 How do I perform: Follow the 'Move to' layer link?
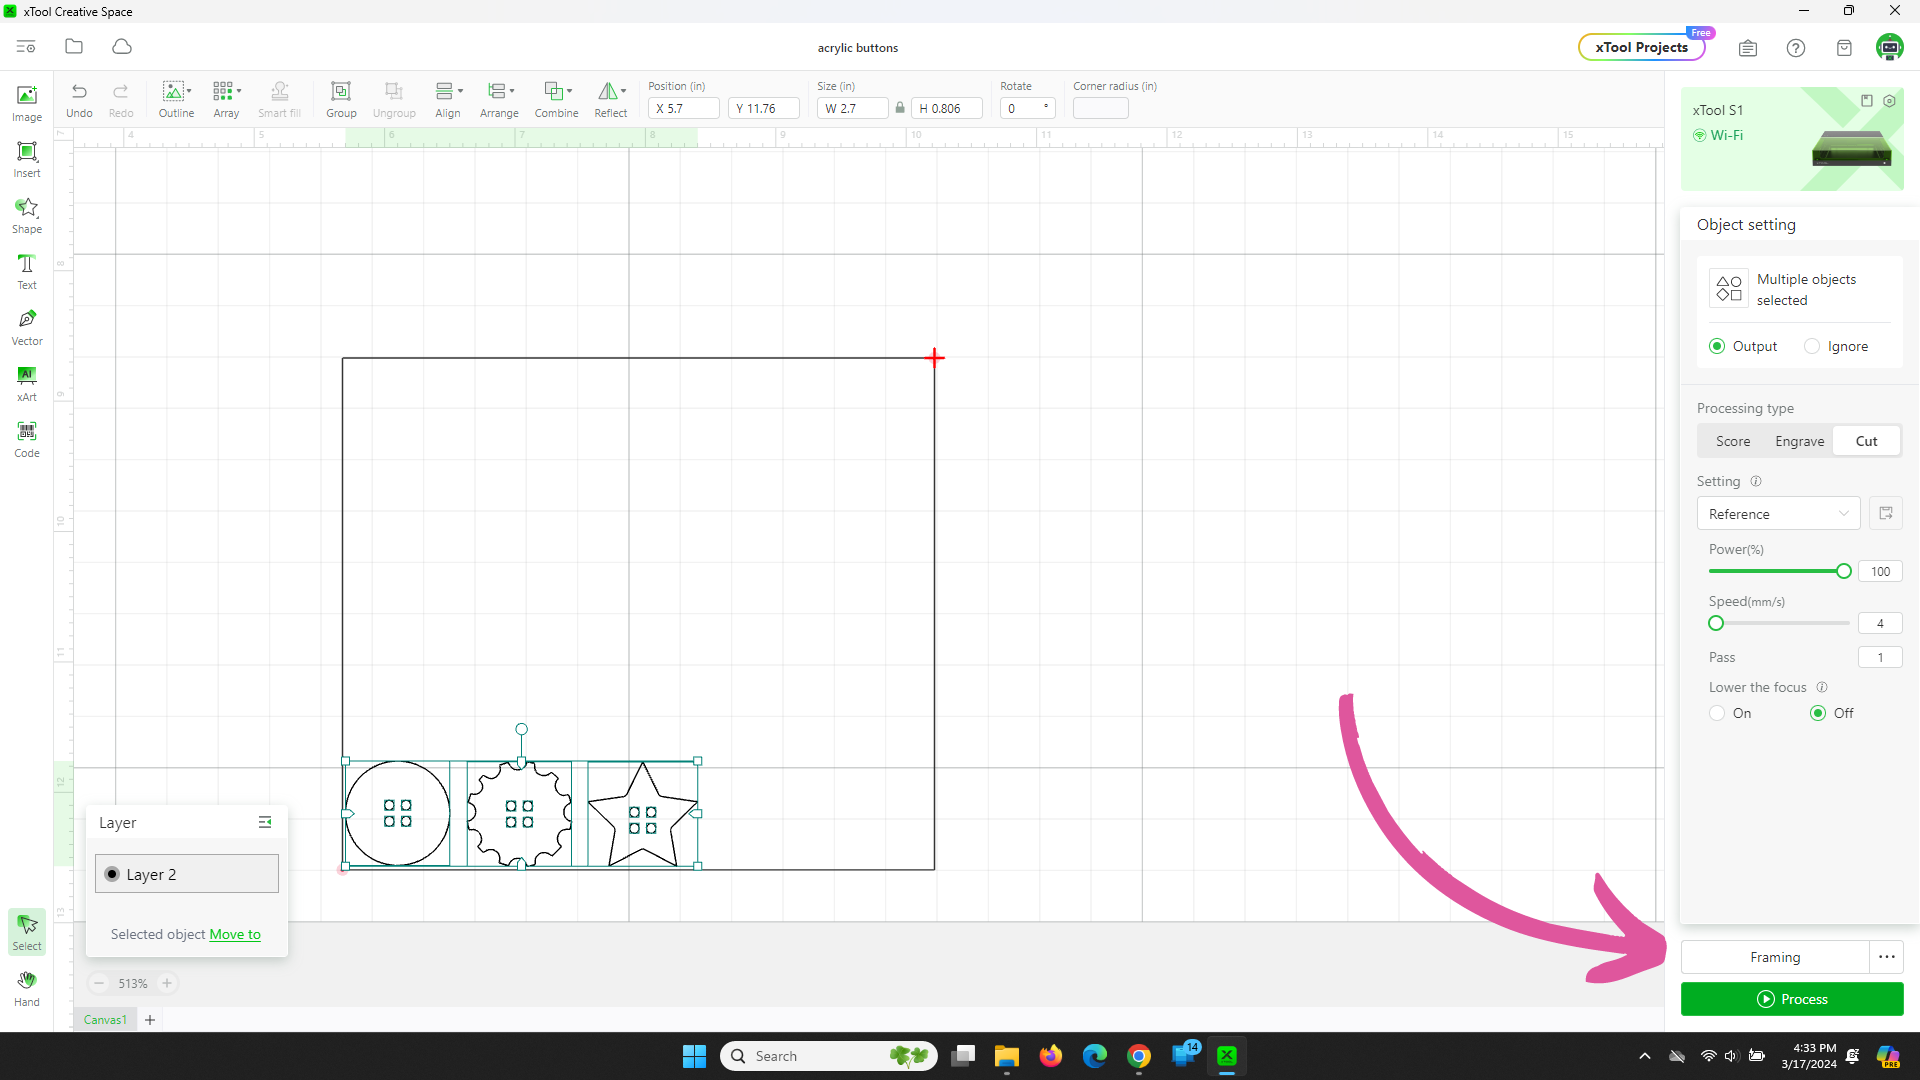tap(235, 934)
